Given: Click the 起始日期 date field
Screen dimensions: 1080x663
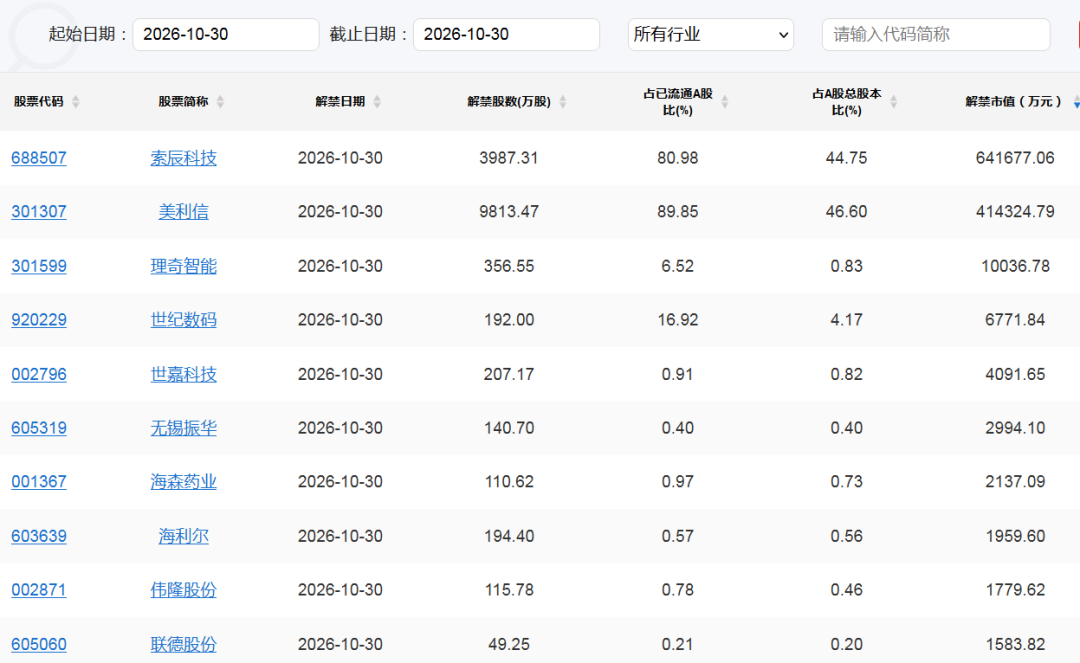Looking at the screenshot, I should click(226, 34).
